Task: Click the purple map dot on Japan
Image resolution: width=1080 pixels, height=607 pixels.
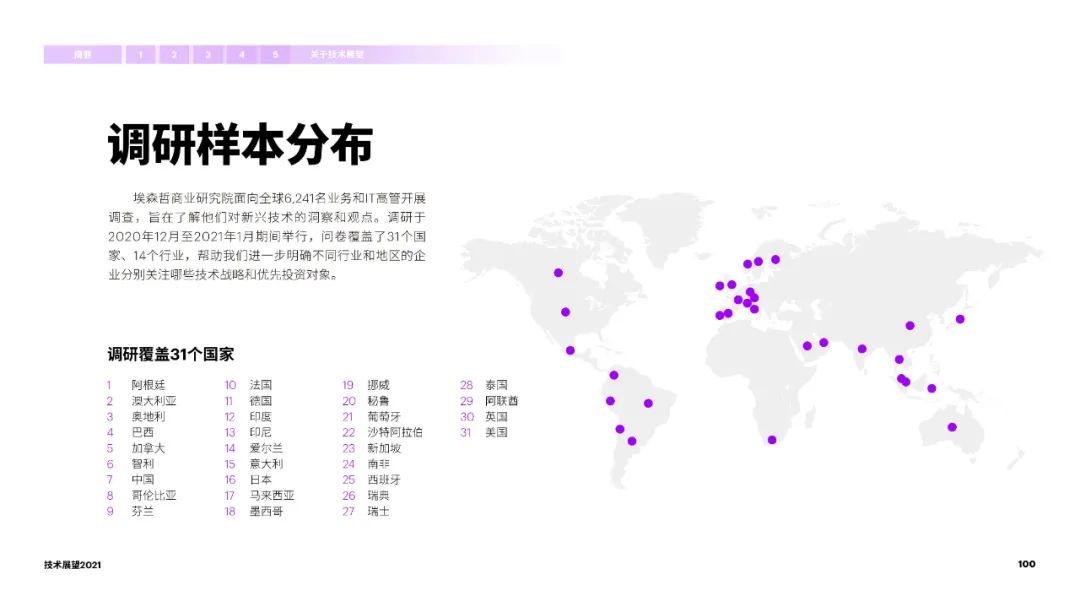Action: tap(960, 319)
